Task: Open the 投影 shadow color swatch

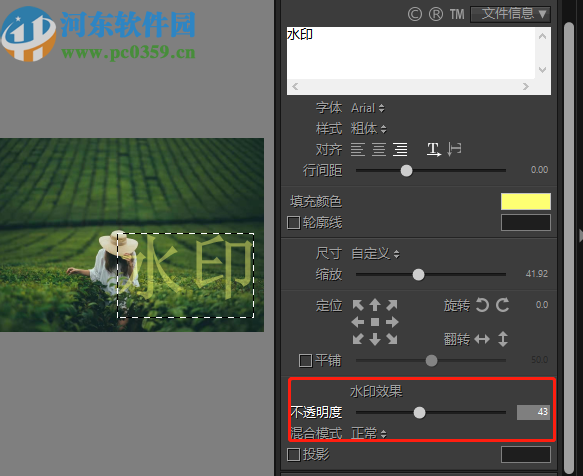Action: 526,454
